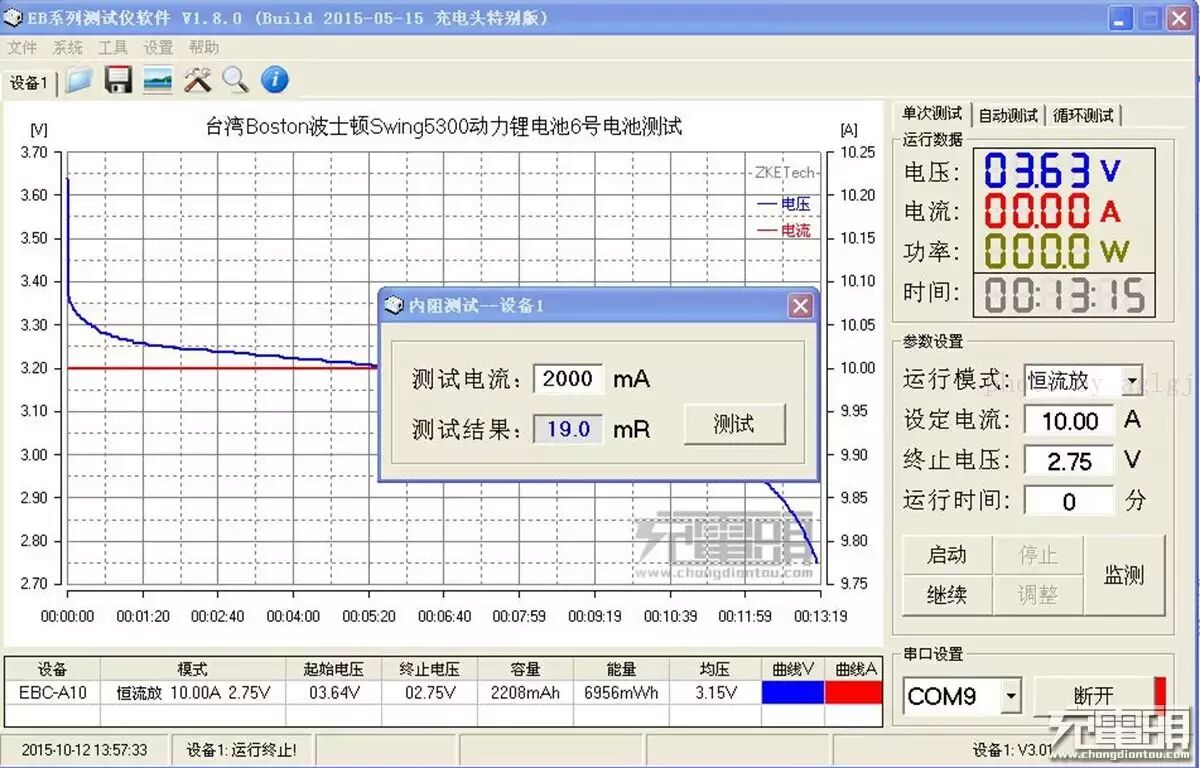Switch to the 循环测试 tab
This screenshot has width=1200, height=768.
1084,115
